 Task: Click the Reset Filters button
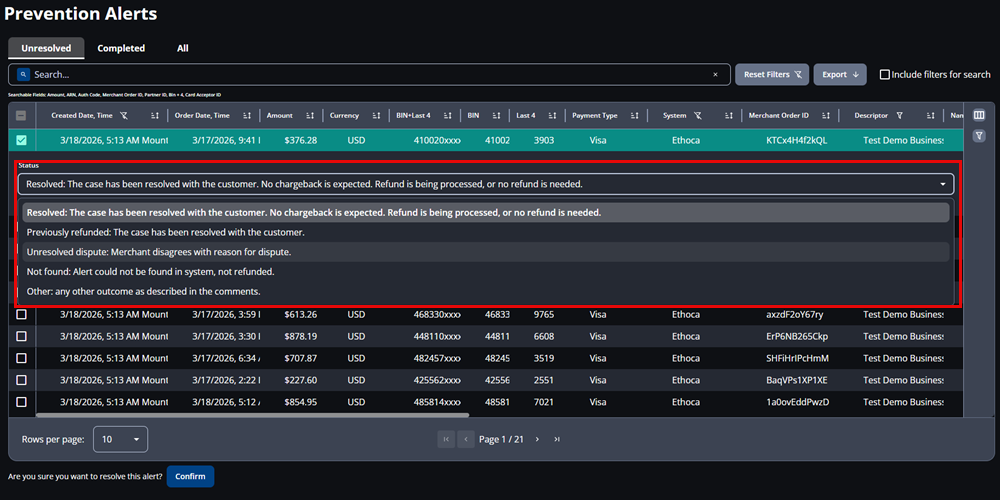click(772, 75)
